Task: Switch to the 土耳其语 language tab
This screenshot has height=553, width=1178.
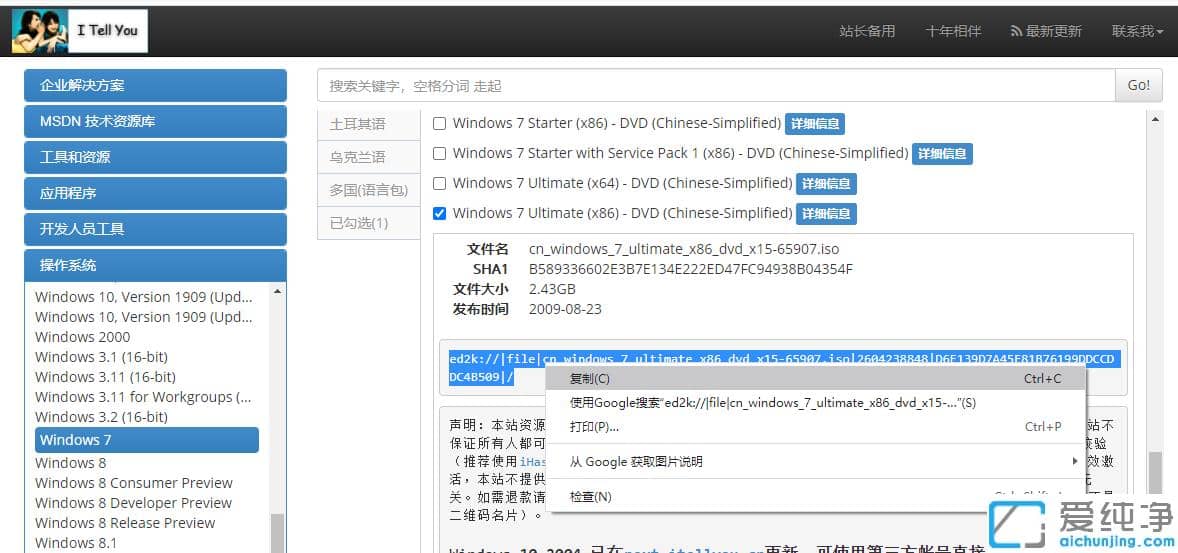Action: tap(368, 124)
